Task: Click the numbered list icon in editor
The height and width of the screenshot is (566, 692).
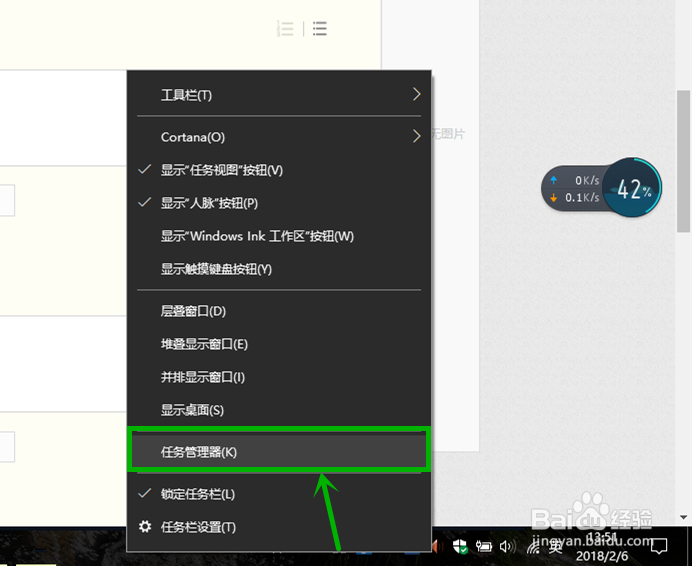Action: [285, 29]
